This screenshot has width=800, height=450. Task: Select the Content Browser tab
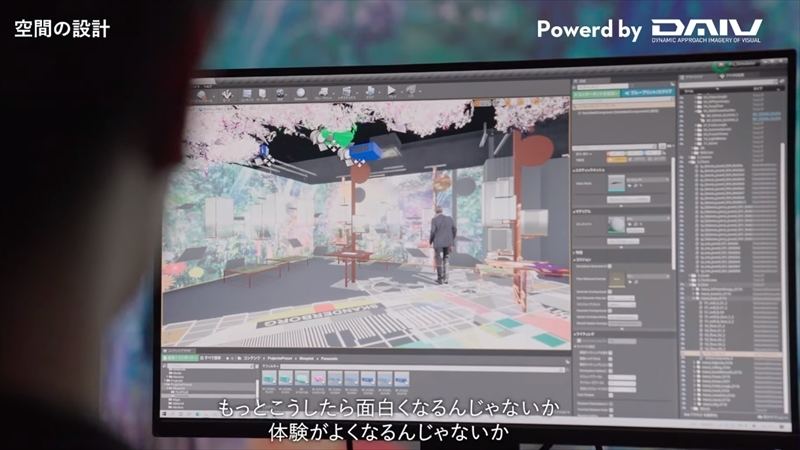click(x=180, y=351)
